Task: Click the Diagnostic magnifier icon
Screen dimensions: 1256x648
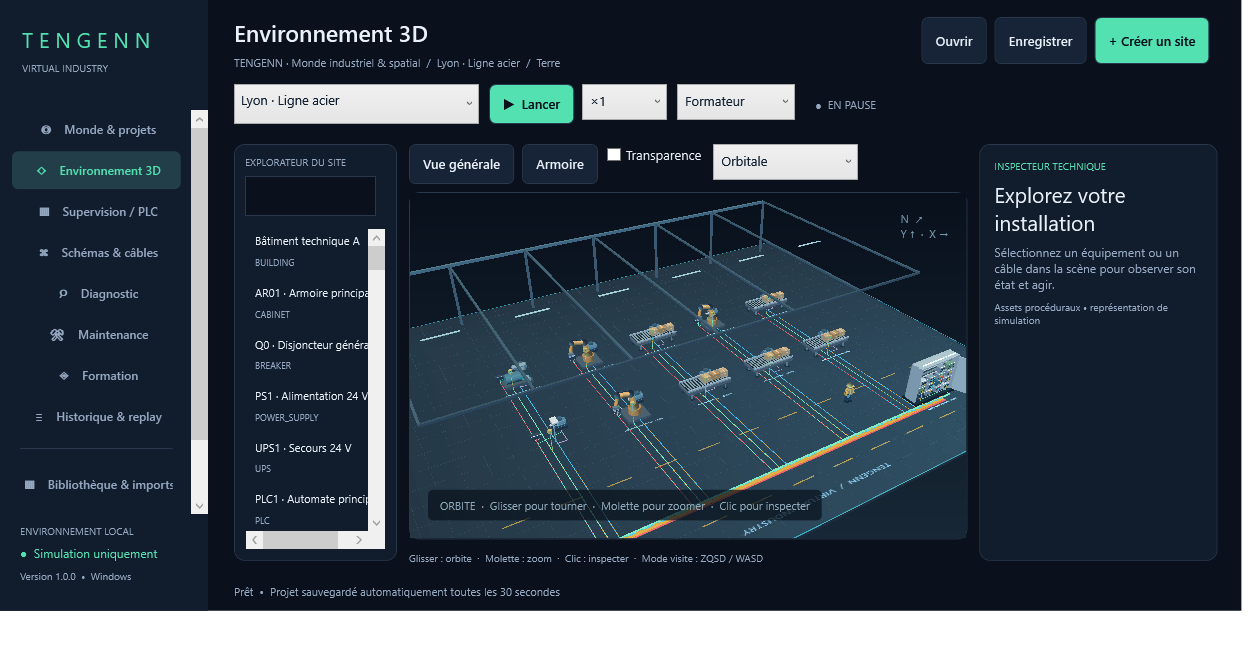Action: 63,294
